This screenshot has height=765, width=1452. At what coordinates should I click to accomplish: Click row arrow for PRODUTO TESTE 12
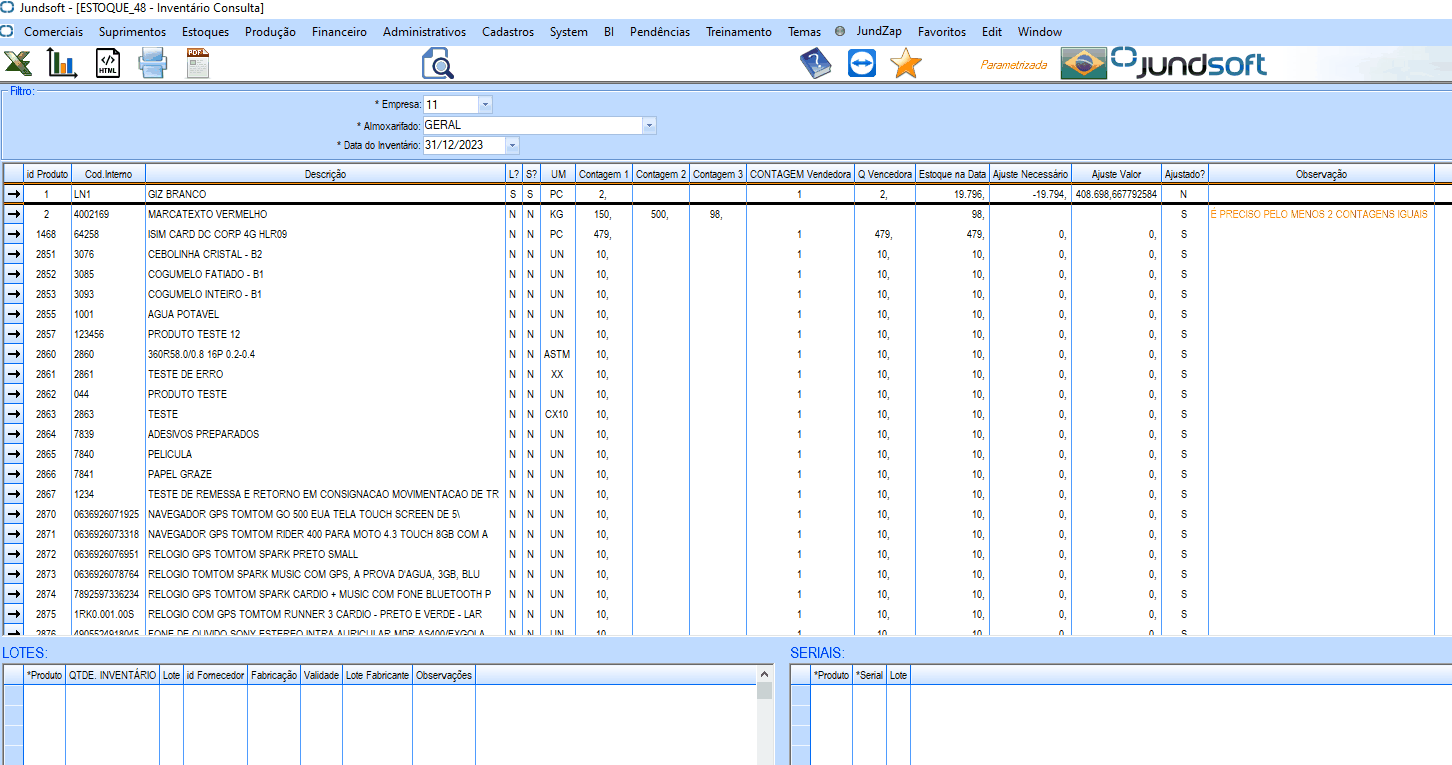click(x=14, y=334)
